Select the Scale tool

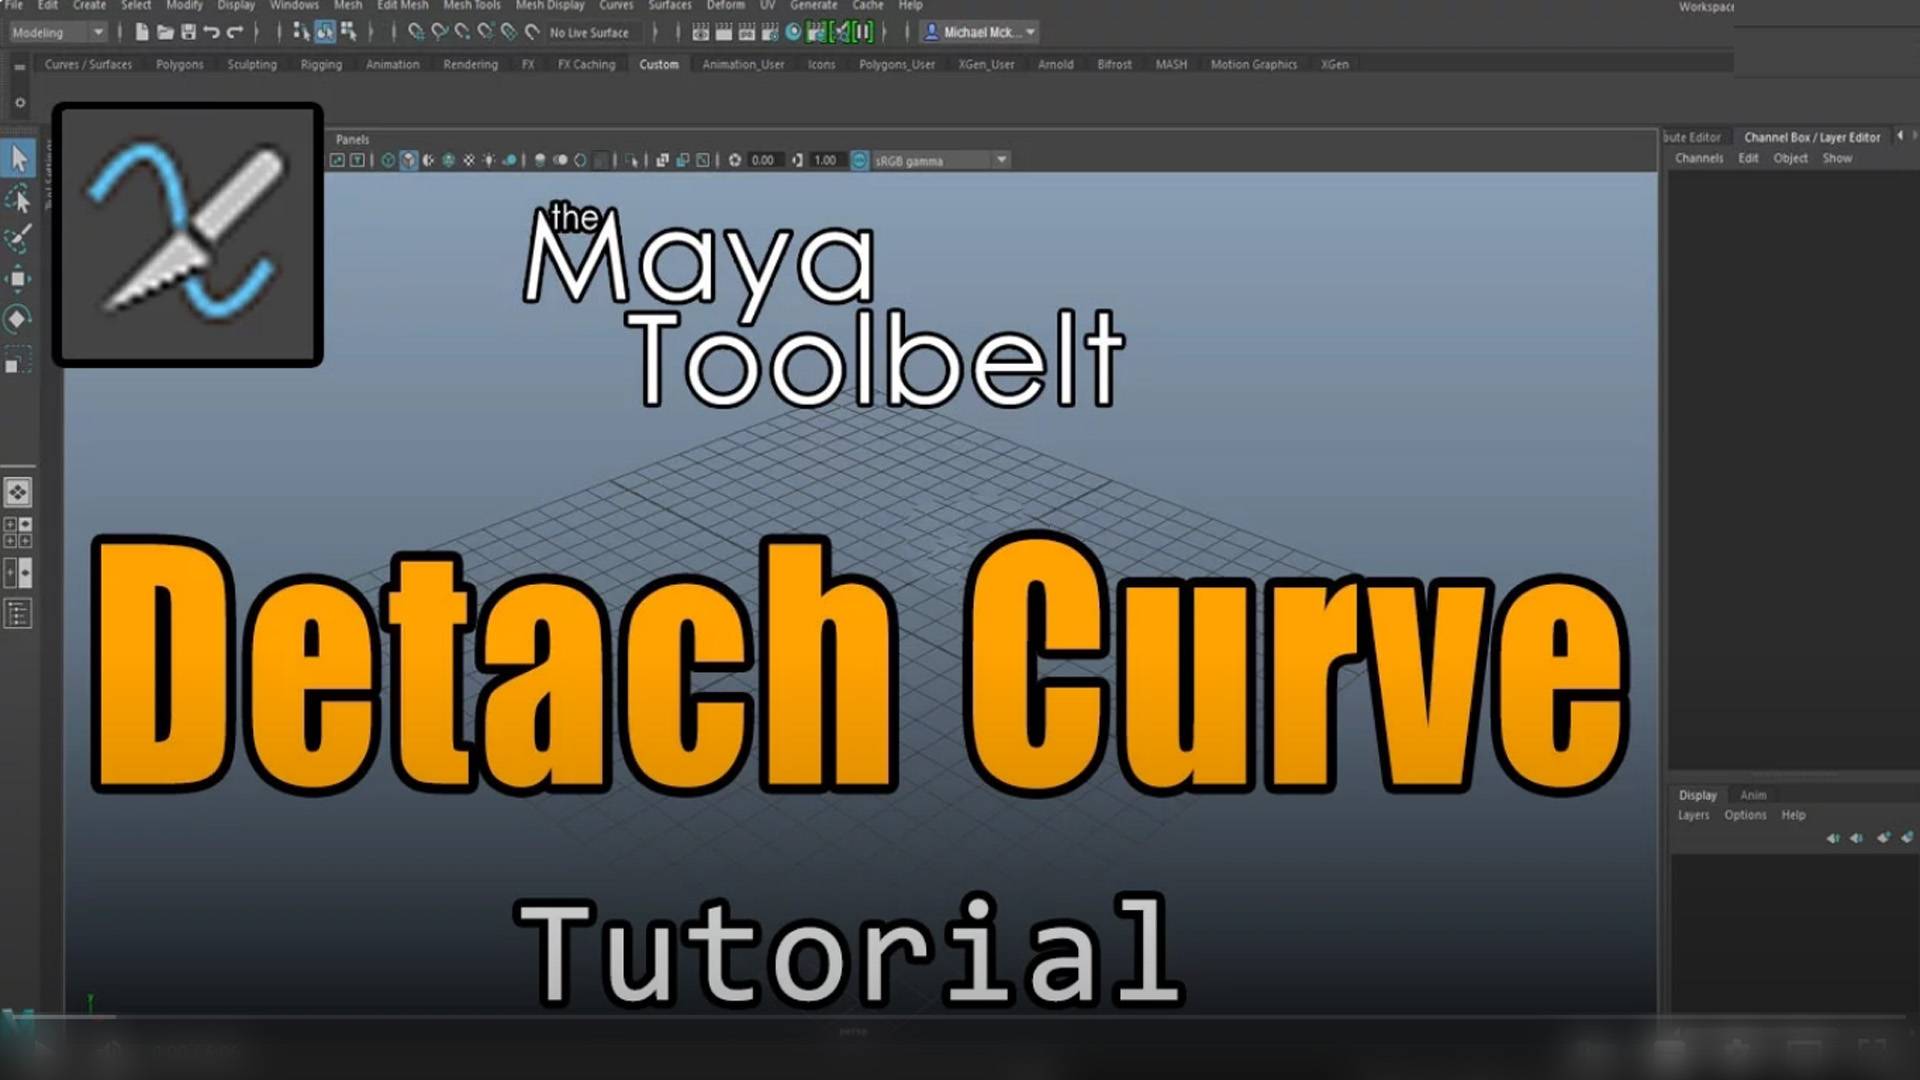pyautogui.click(x=18, y=360)
